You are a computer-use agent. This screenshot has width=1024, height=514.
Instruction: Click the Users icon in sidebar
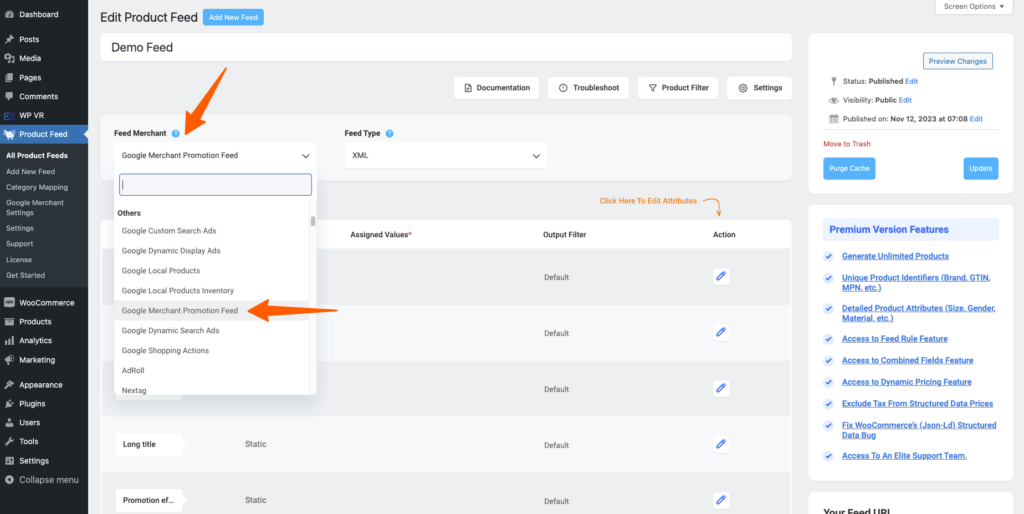(9, 423)
